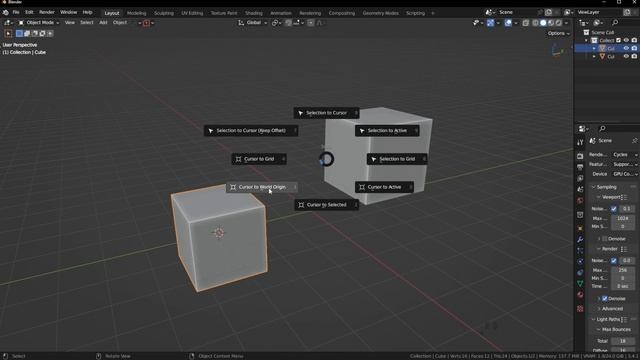Open the pivot point link icon dropdown
Image resolution: width=640 pixels, height=360 pixels.
pyautogui.click(x=276, y=23)
